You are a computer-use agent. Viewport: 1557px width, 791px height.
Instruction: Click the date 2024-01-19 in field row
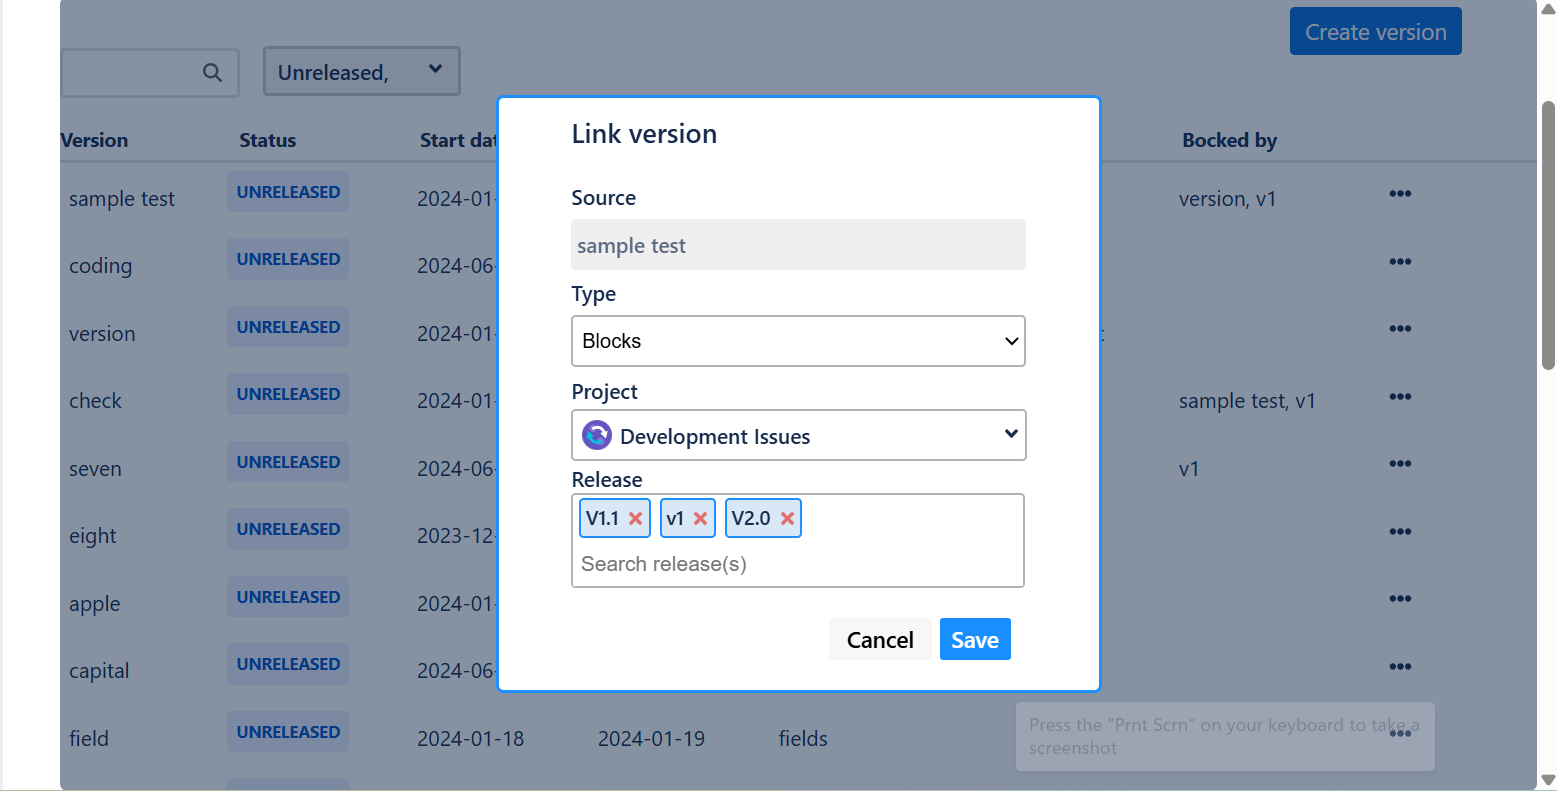651,739
